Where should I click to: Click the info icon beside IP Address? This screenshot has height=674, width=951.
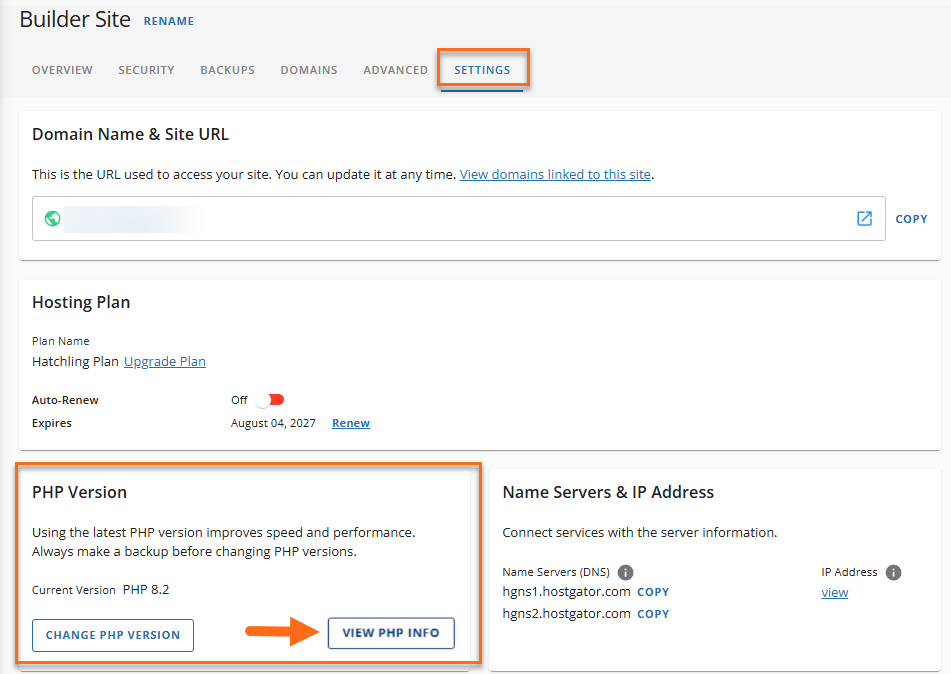(x=893, y=572)
